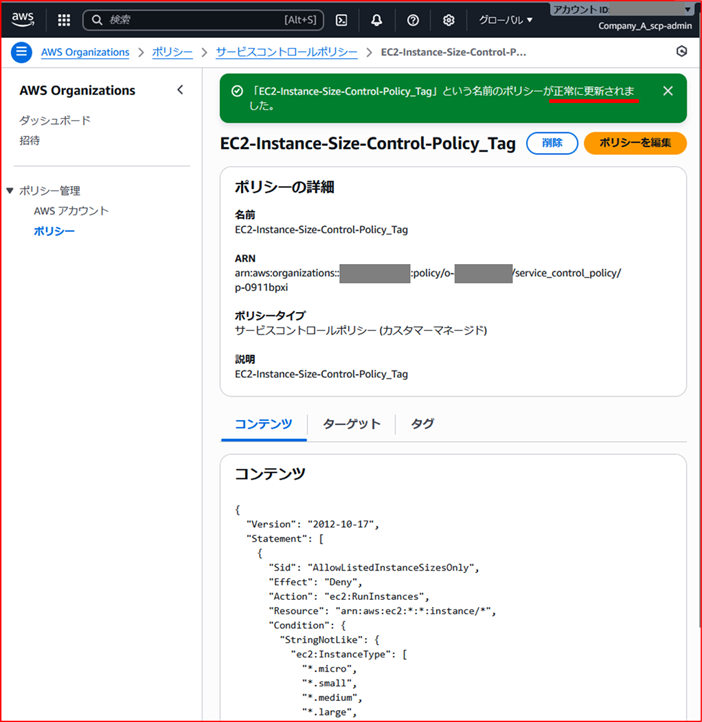Switch to the タグ tab
Image resolution: width=702 pixels, height=722 pixels.
tap(422, 424)
